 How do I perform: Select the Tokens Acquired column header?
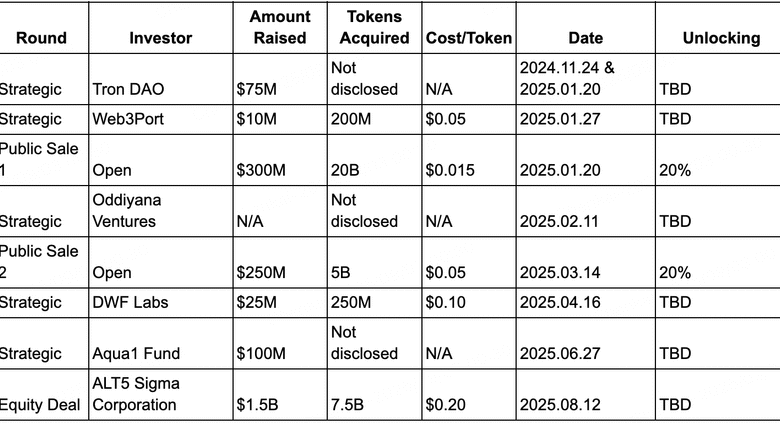coord(377,27)
